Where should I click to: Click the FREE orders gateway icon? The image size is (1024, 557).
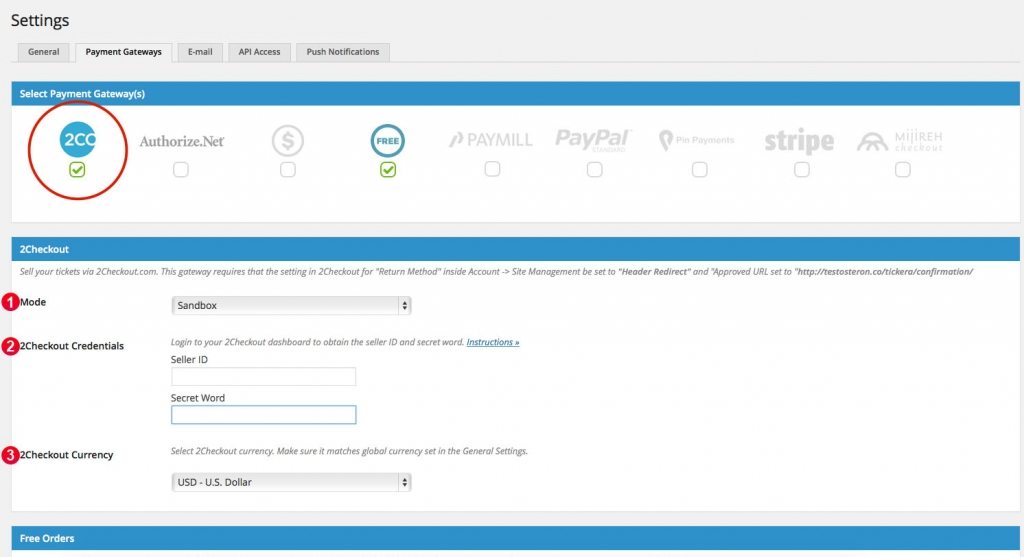388,140
